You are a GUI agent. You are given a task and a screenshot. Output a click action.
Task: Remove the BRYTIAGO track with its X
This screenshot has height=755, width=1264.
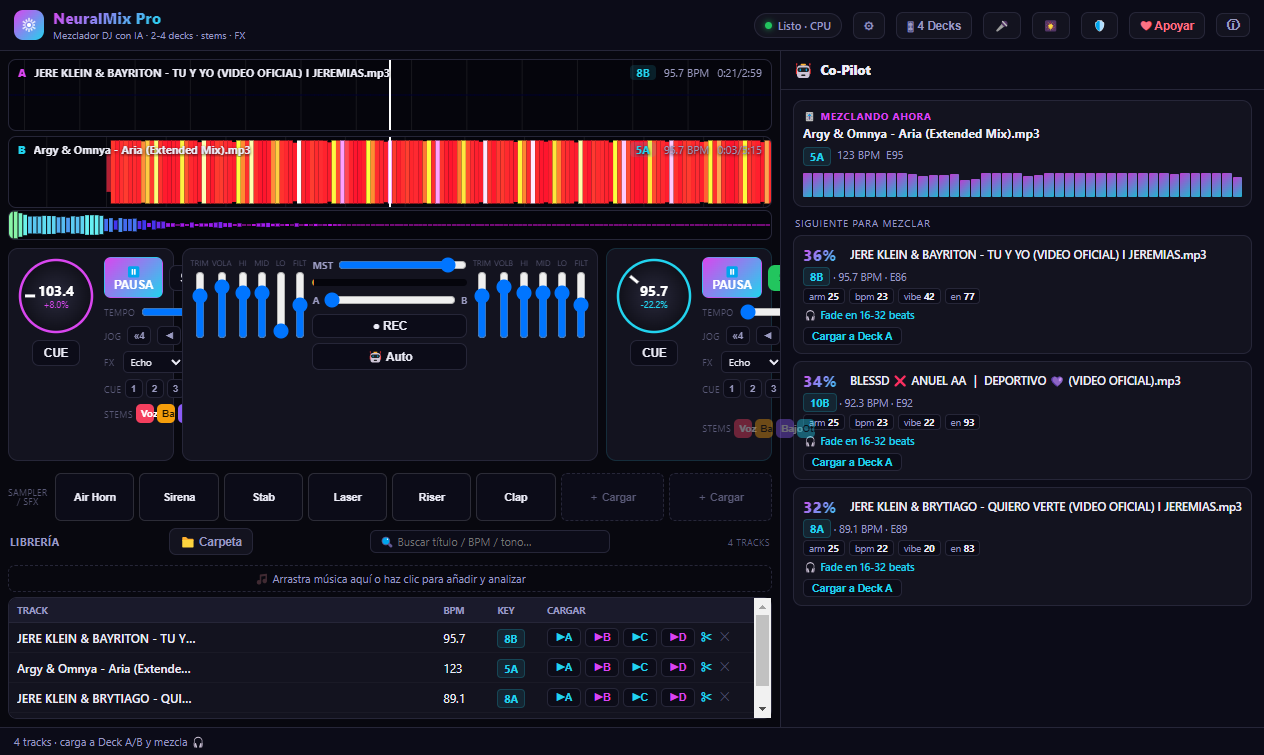coord(725,697)
